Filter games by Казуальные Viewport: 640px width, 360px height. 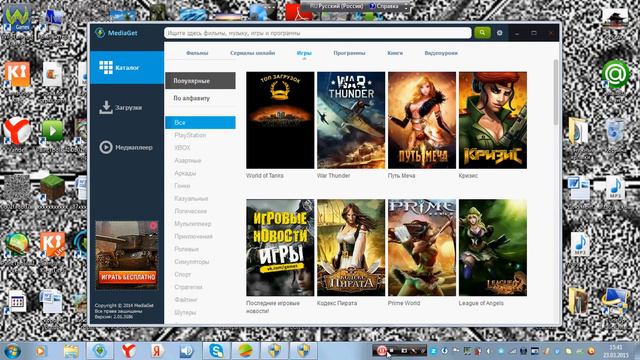pyautogui.click(x=191, y=198)
